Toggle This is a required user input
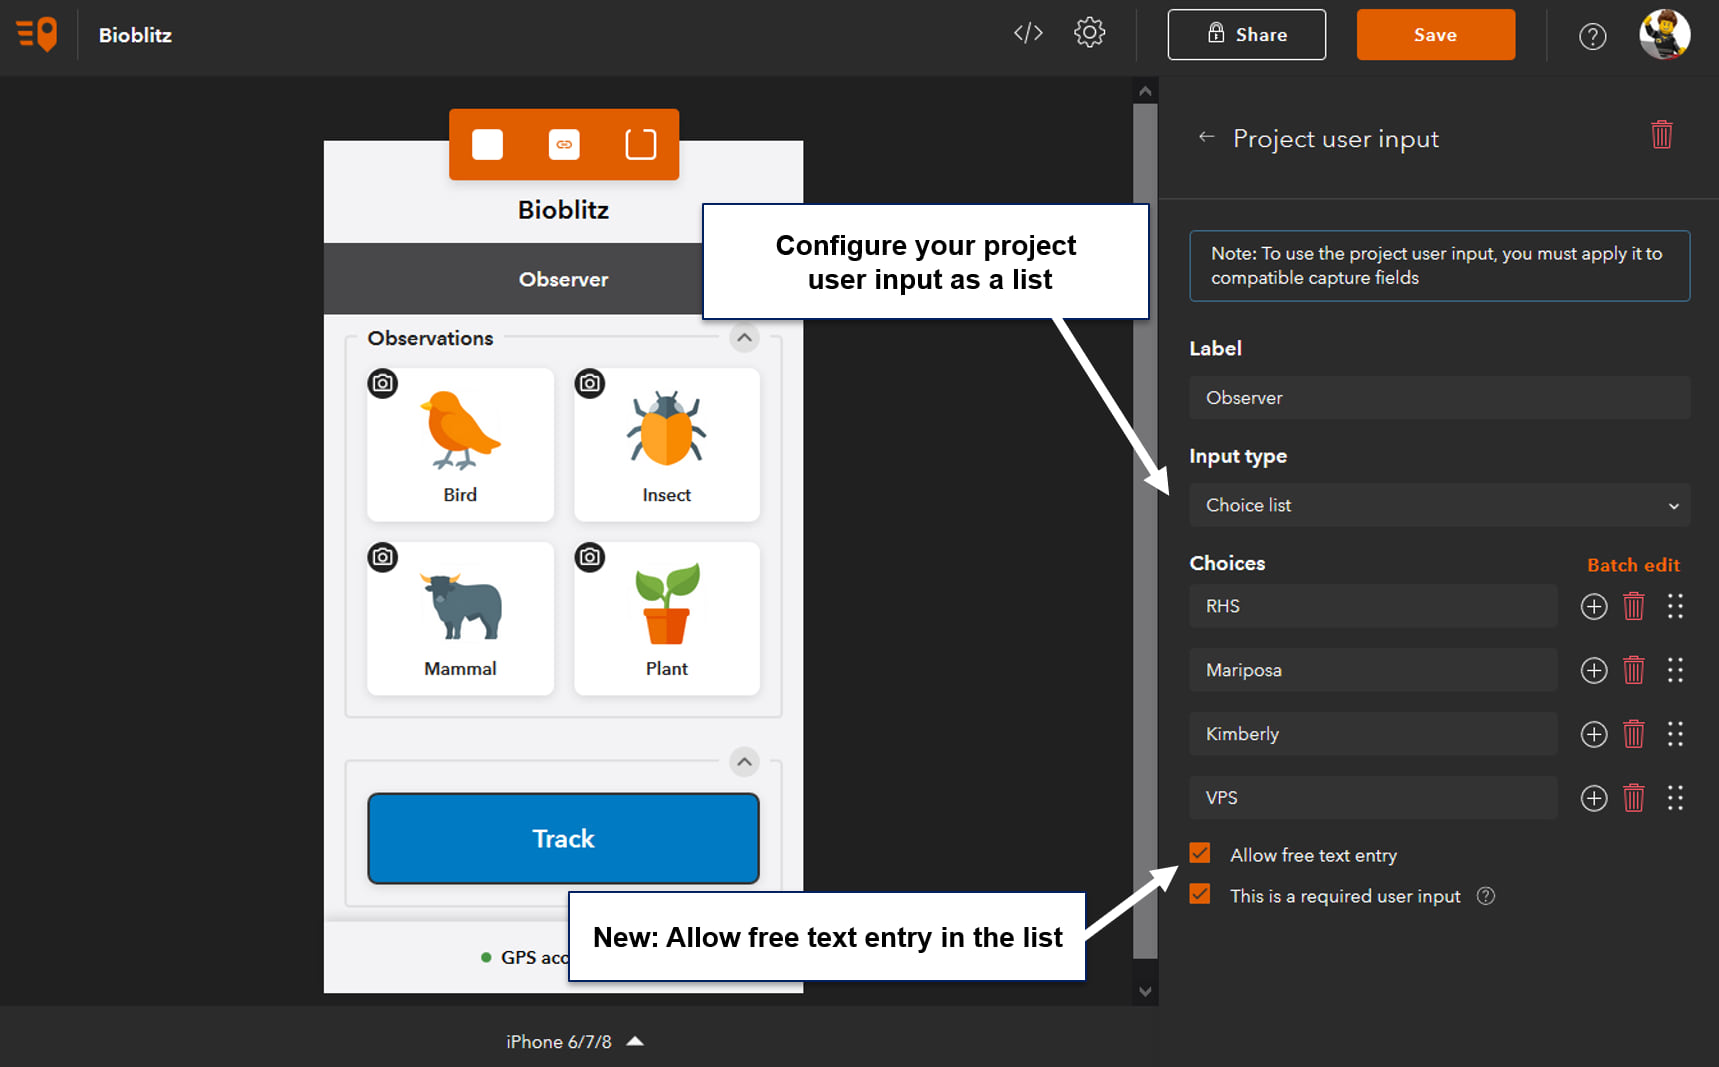 point(1199,894)
